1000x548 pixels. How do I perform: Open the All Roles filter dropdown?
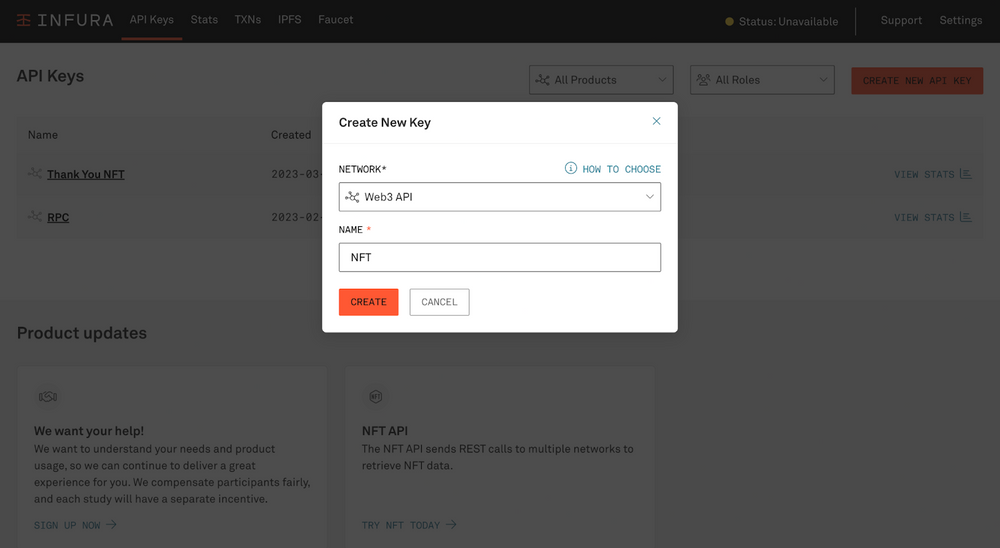click(x=761, y=80)
